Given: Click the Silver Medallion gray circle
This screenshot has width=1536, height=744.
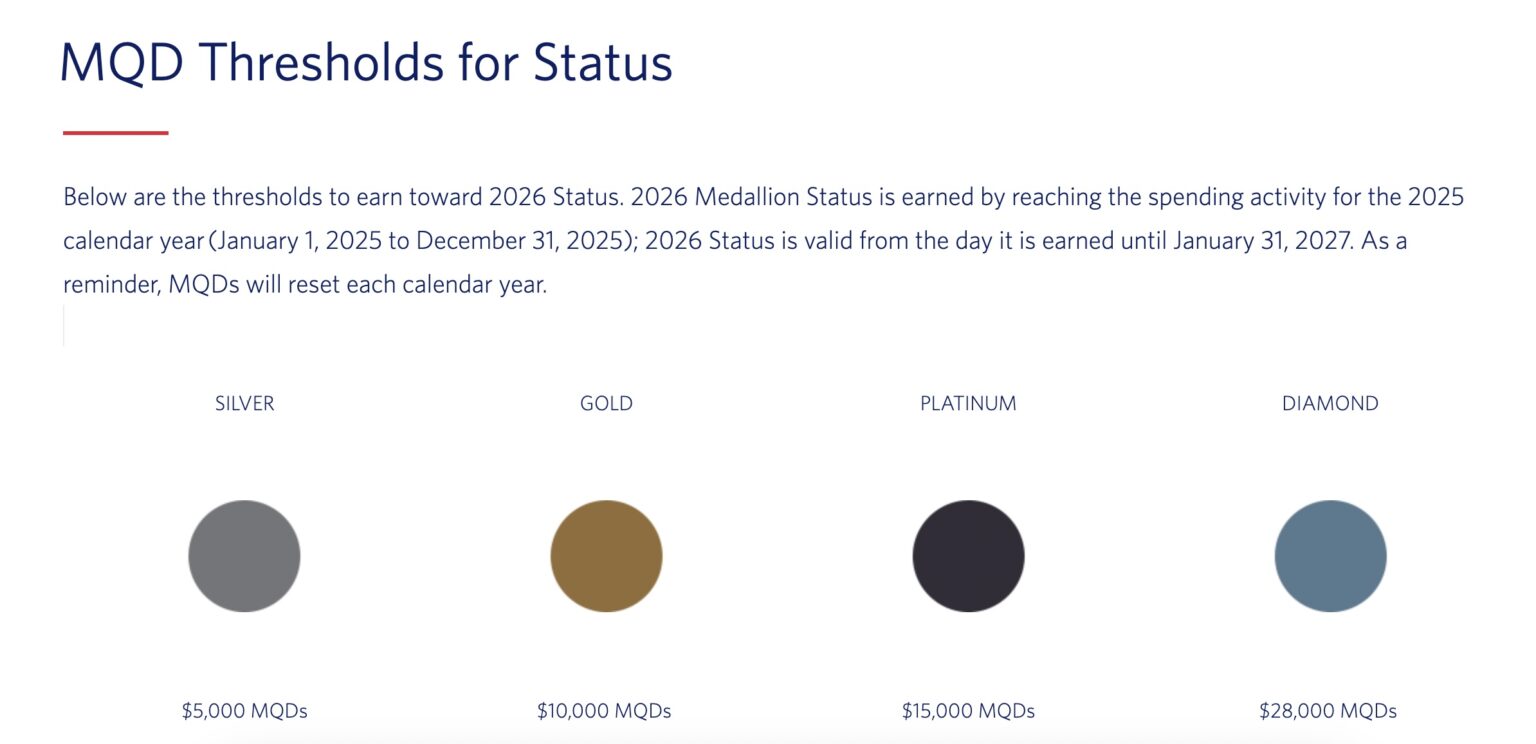Looking at the screenshot, I should pyautogui.click(x=244, y=556).
